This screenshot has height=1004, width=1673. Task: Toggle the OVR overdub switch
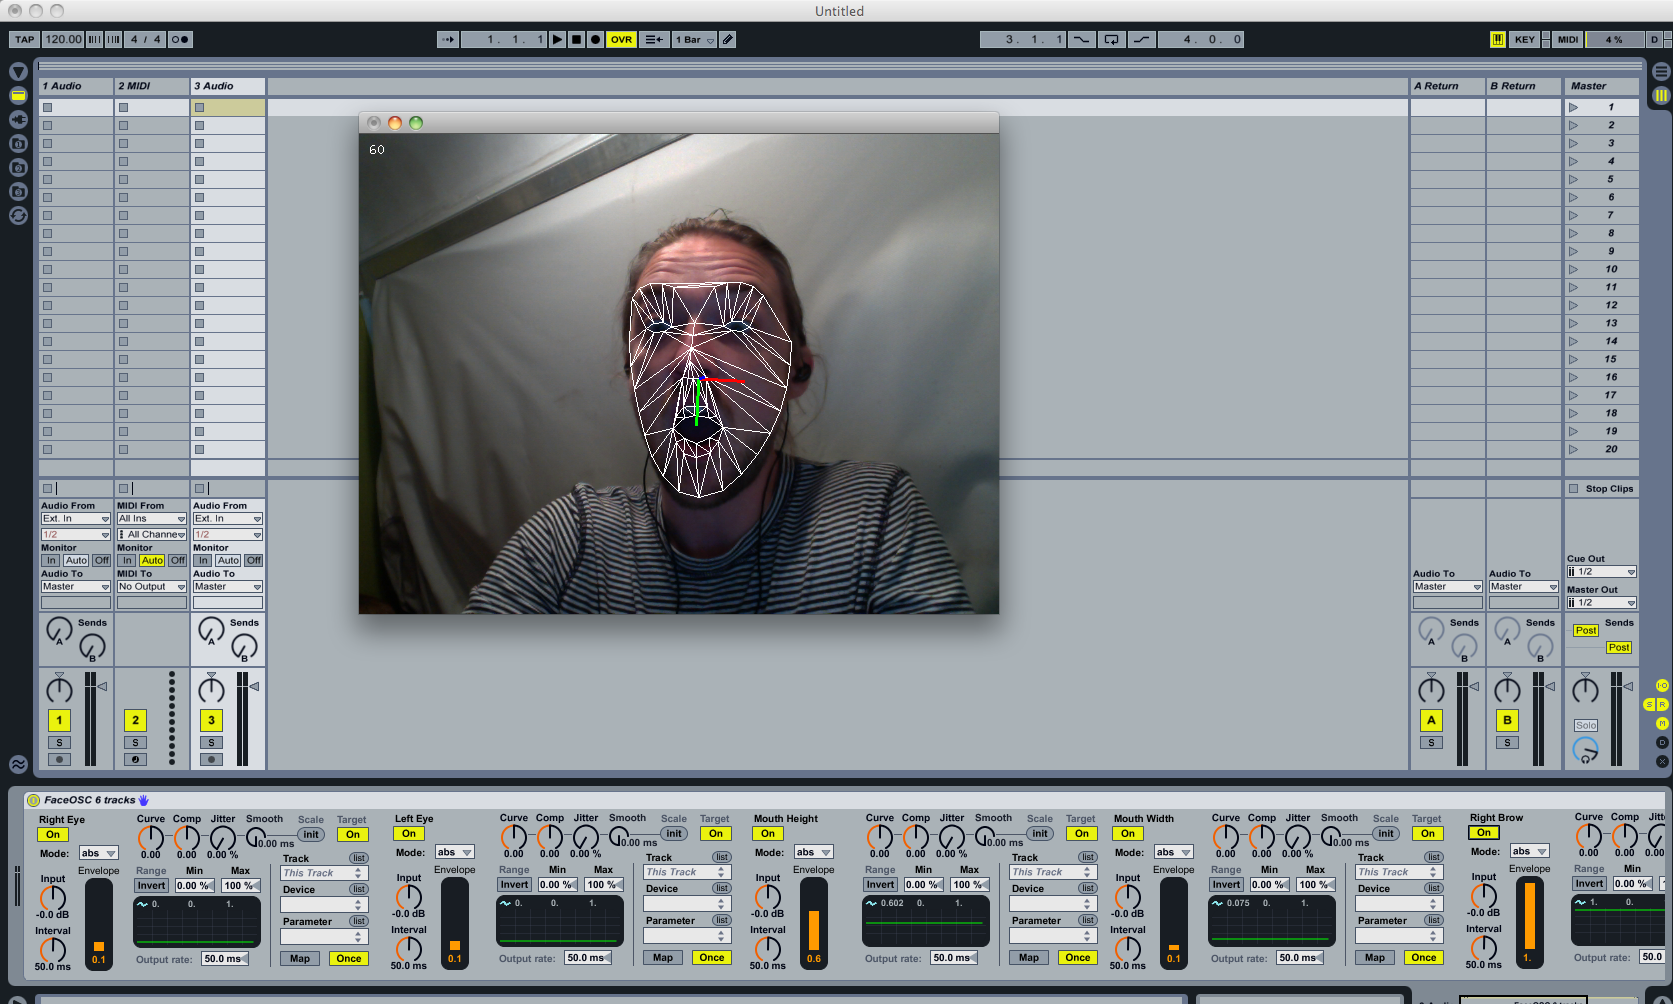tap(621, 40)
